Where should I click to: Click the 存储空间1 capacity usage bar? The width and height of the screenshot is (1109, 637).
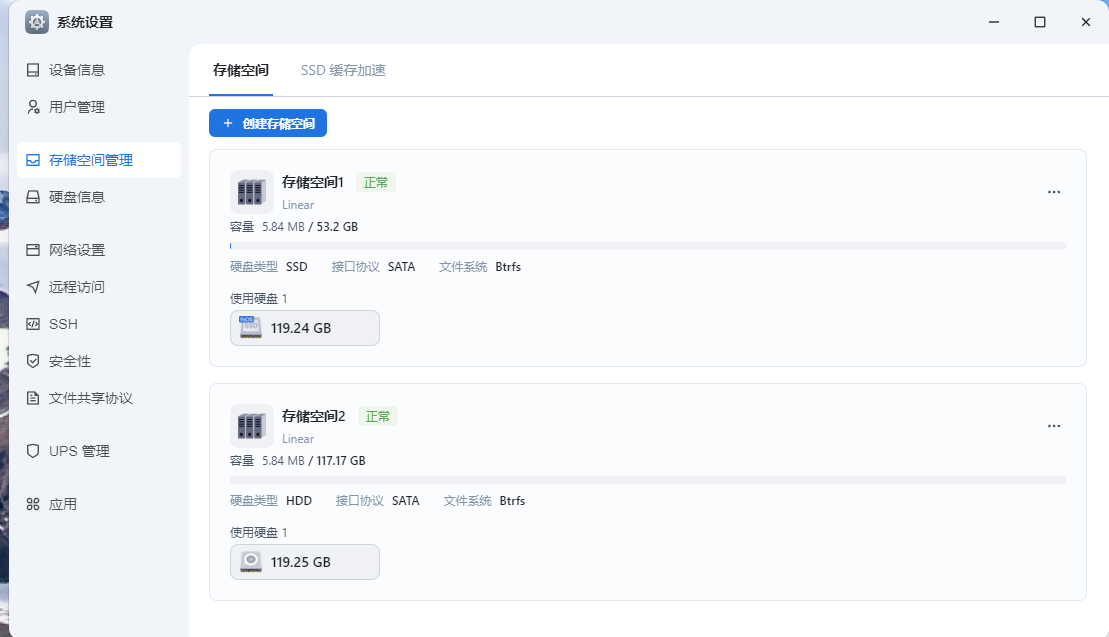[x=648, y=246]
